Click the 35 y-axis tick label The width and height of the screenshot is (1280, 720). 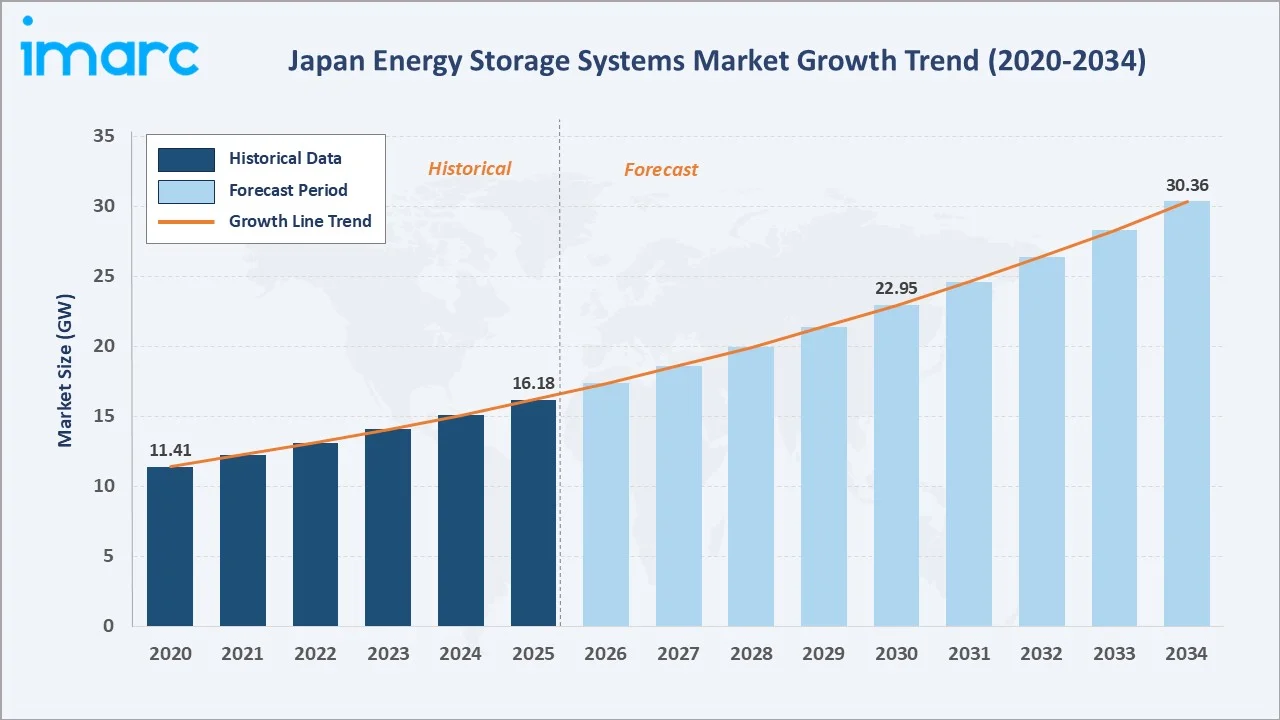(x=105, y=136)
